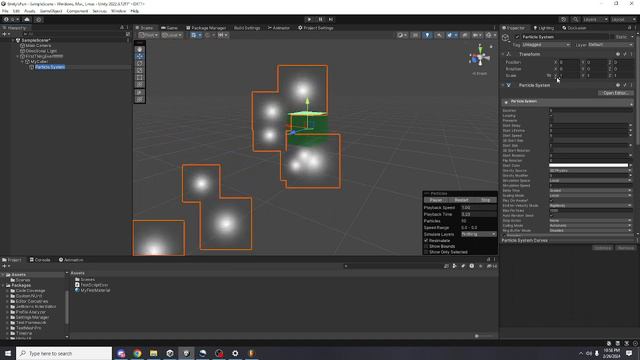Click the Project panel hidden packages eye icon
Image resolution: width=640 pixels, height=360 pixels.
coord(493,266)
